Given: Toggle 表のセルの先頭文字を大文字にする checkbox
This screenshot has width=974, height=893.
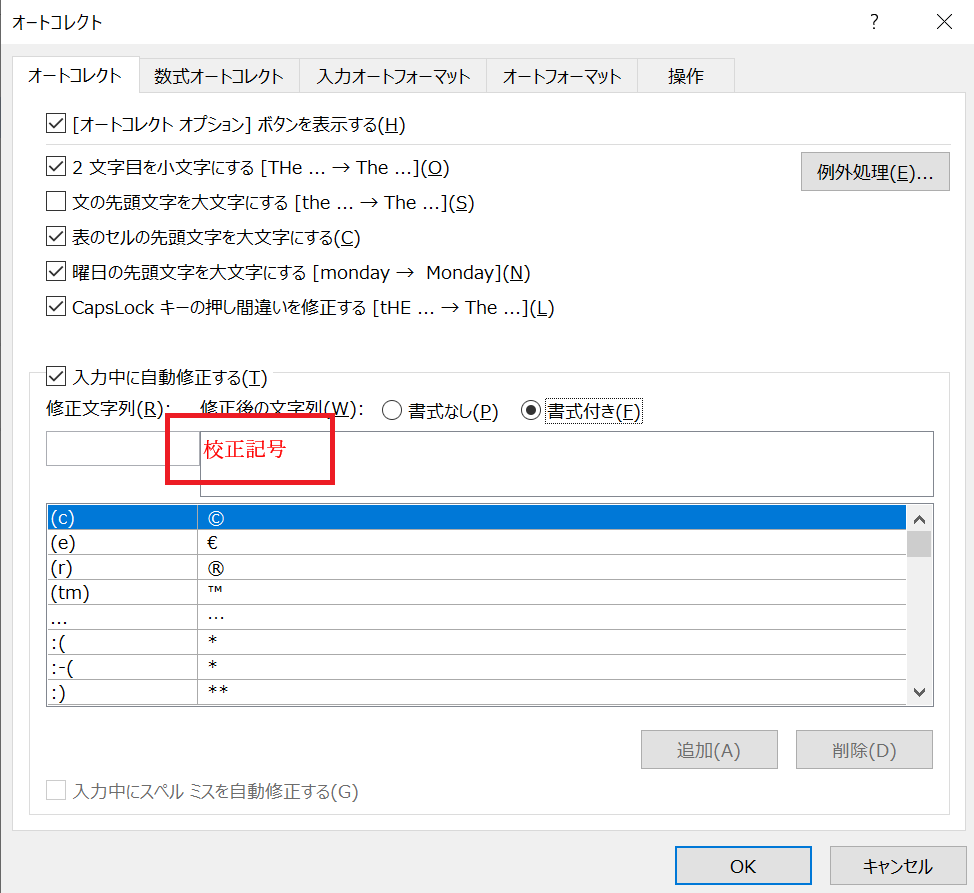Looking at the screenshot, I should [x=56, y=237].
